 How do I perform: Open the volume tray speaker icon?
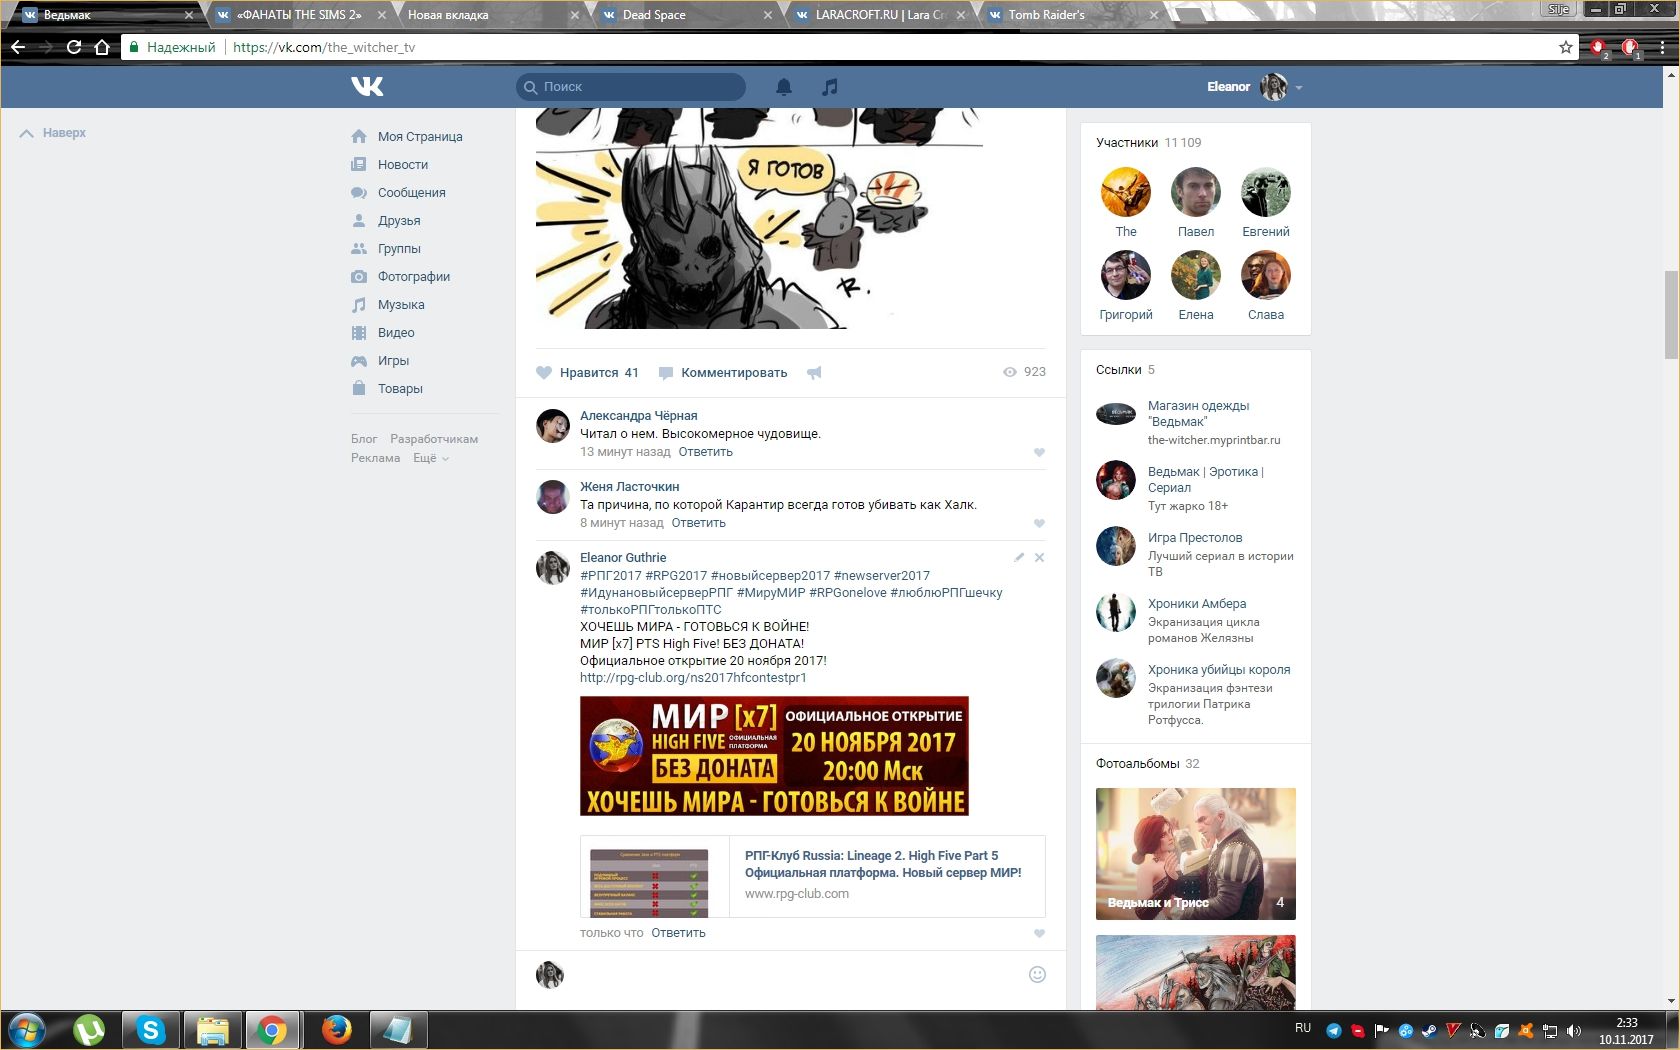1573,1030
